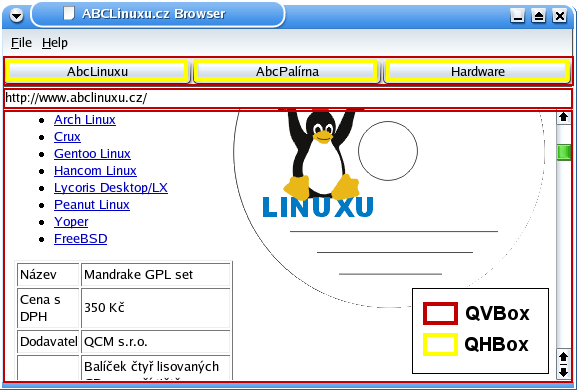Open the Hancom Linux link
Viewport: 577px width, 390px height.
tap(95, 170)
